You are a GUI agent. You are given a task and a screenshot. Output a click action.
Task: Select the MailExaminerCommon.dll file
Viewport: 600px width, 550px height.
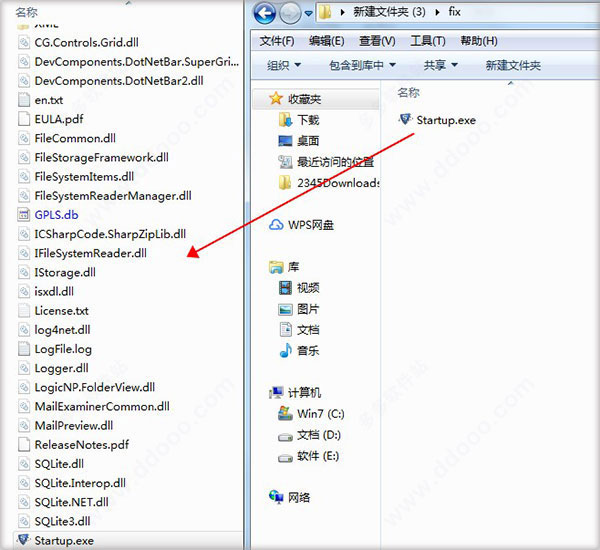(x=93, y=406)
